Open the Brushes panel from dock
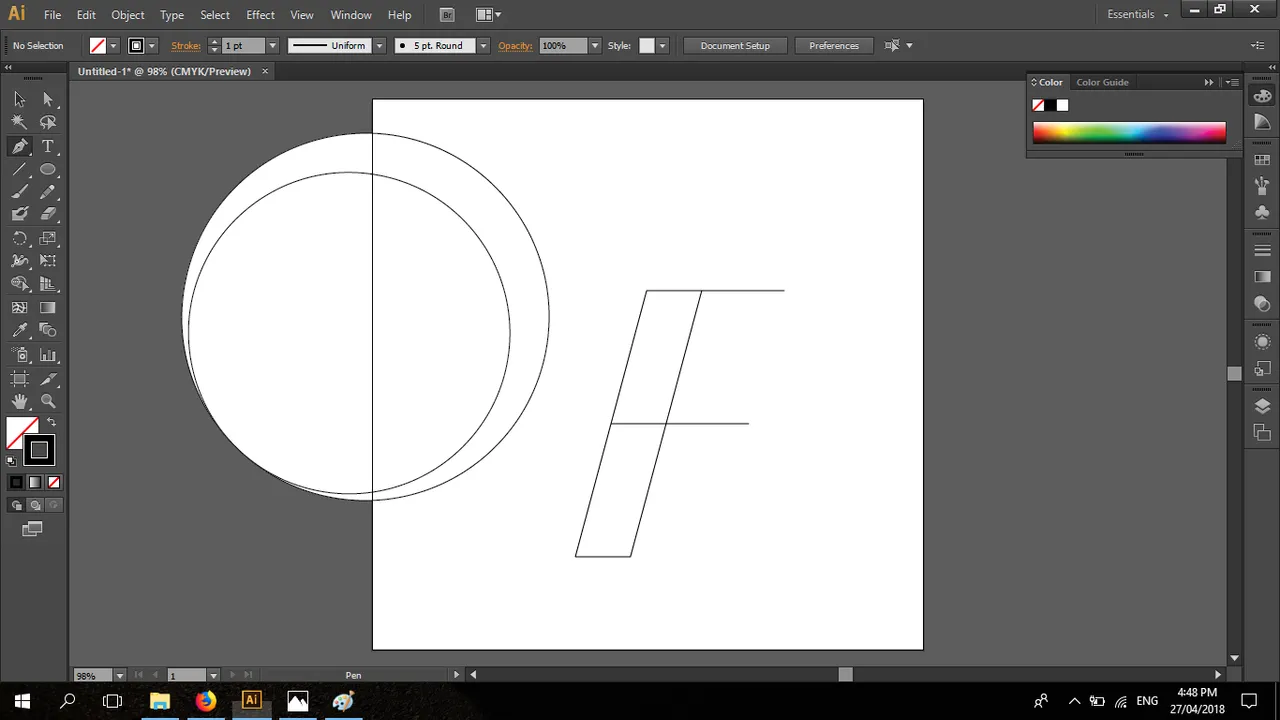Image resolution: width=1280 pixels, height=720 pixels. click(x=1262, y=185)
